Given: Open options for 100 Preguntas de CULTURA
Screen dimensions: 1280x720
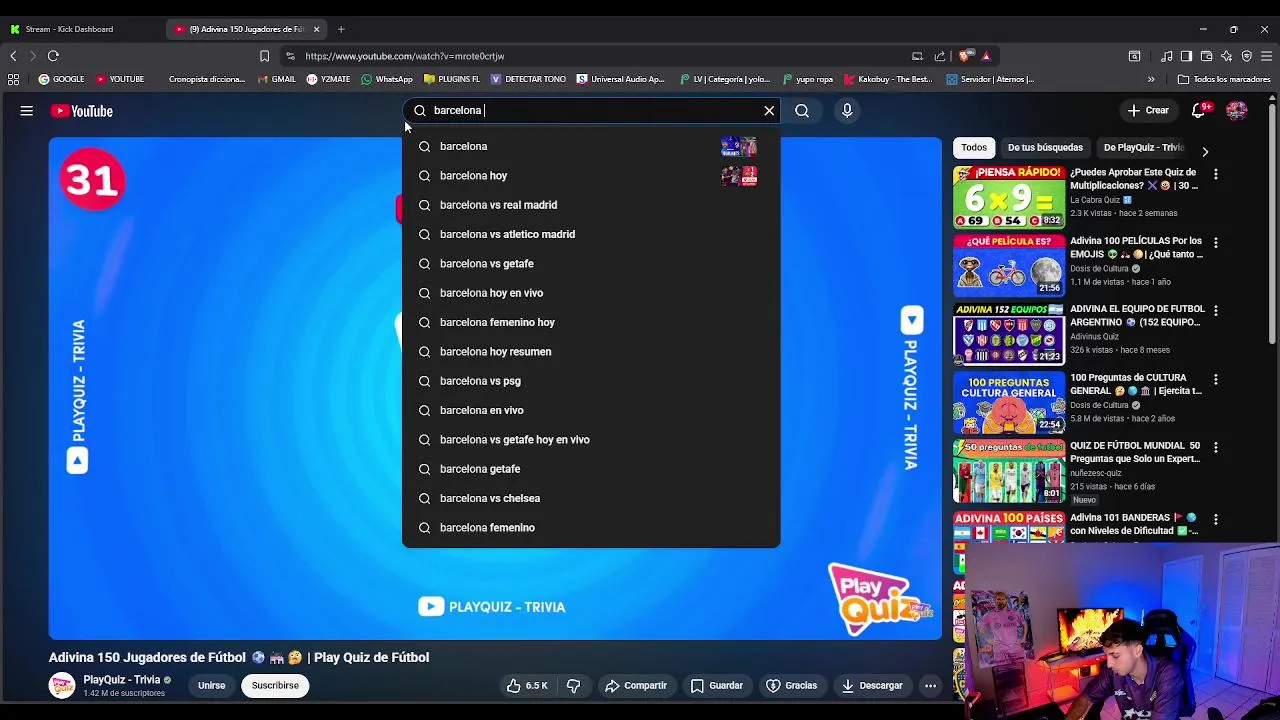Looking at the screenshot, I should 1216,379.
